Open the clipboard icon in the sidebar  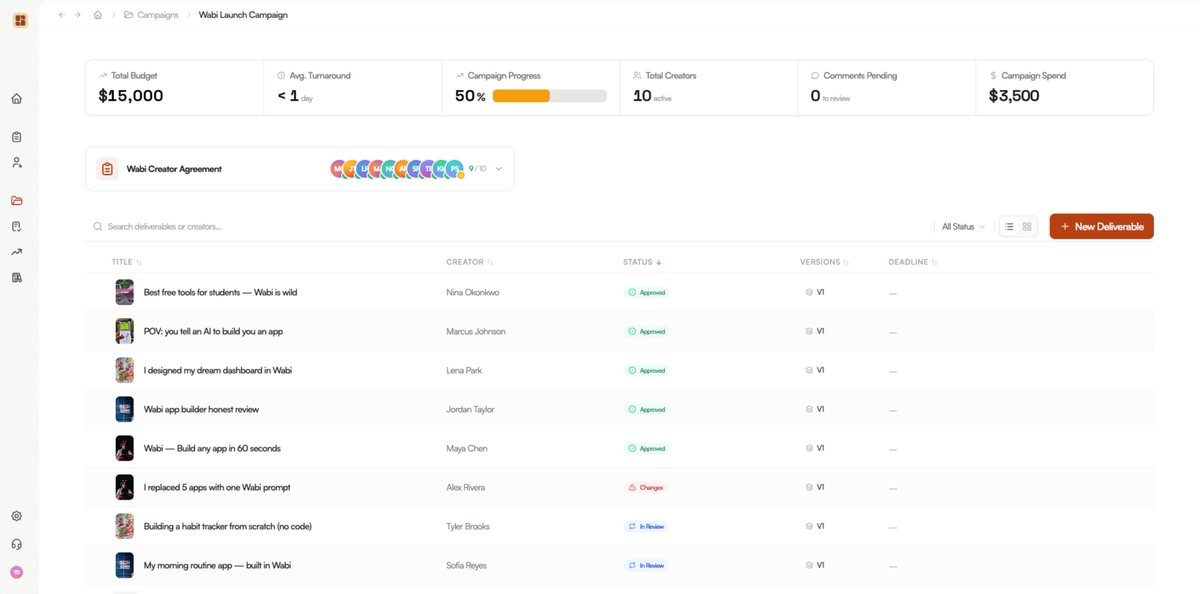coord(17,137)
